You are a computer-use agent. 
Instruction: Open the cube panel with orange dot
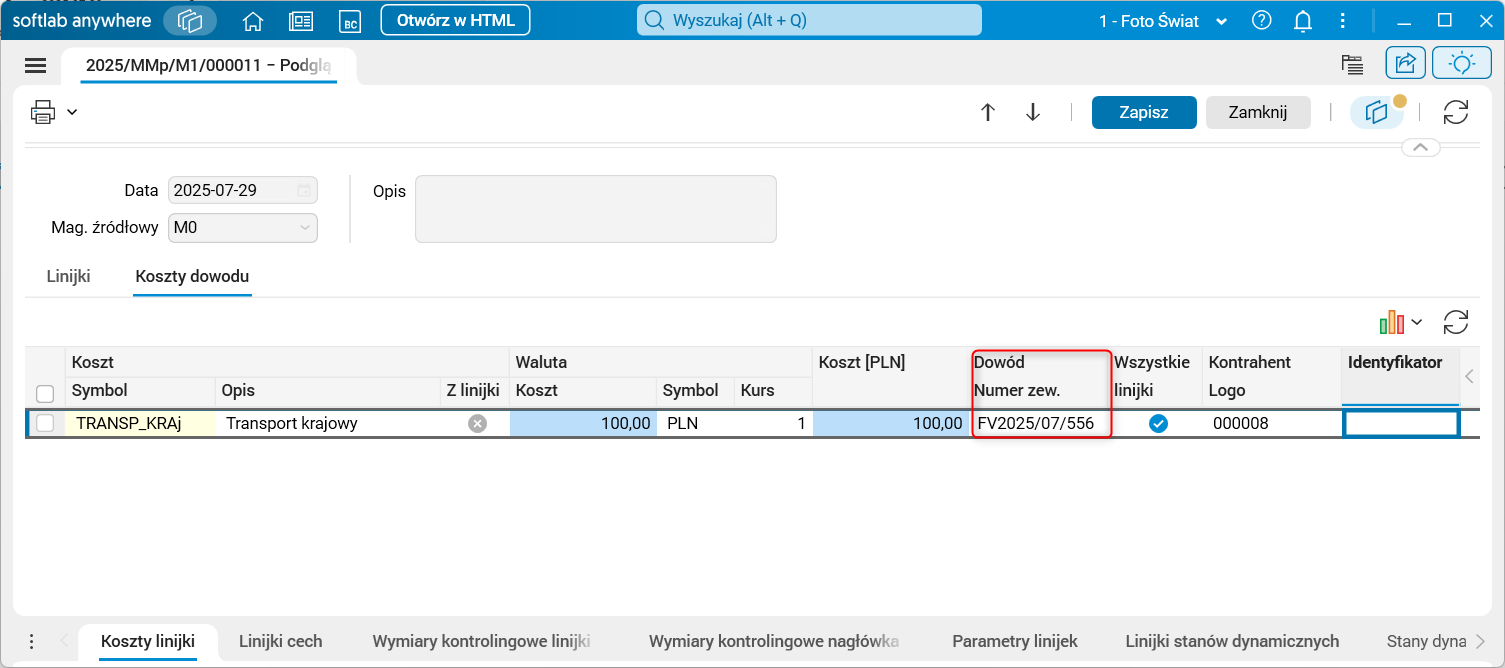coord(1378,112)
